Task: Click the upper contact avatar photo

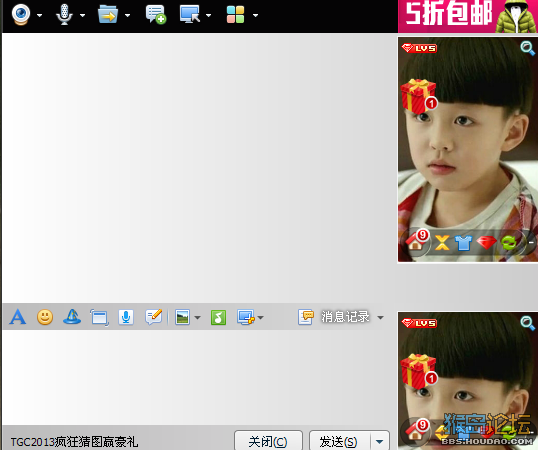Action: (x=468, y=150)
